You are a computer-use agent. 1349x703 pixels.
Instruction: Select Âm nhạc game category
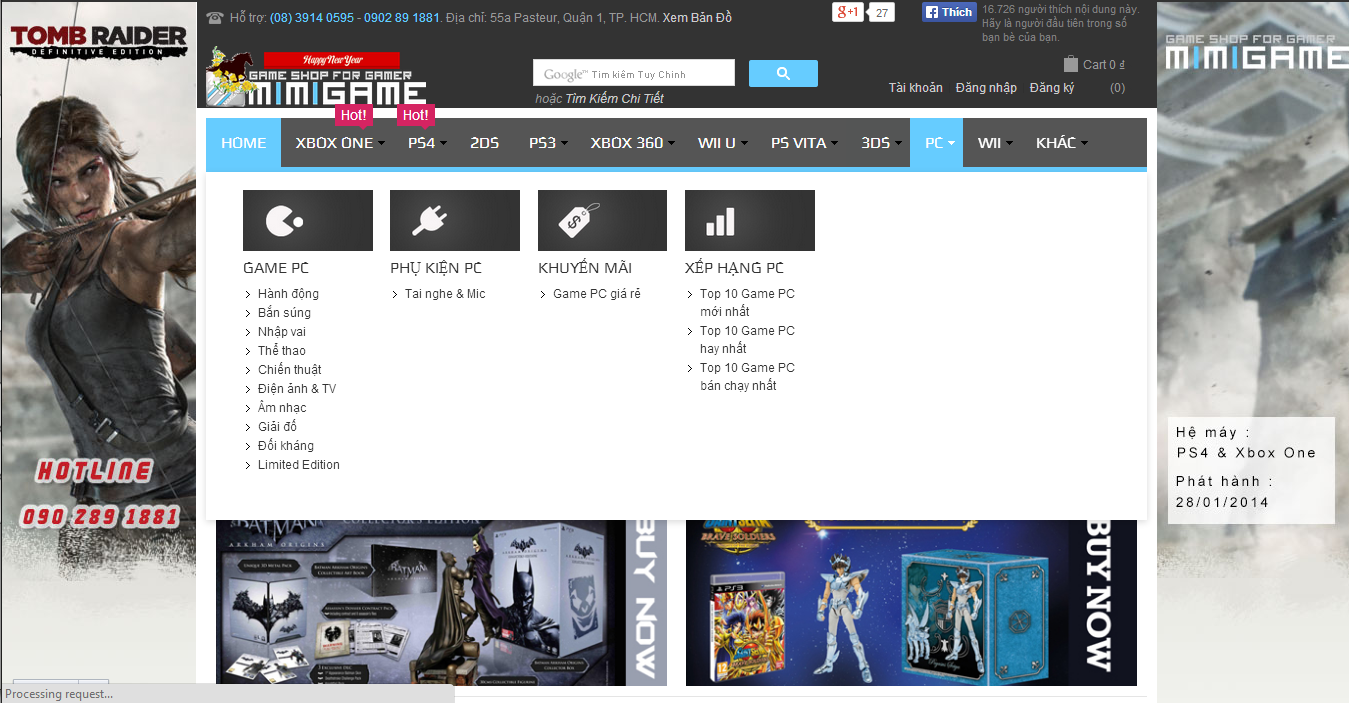pyautogui.click(x=282, y=408)
